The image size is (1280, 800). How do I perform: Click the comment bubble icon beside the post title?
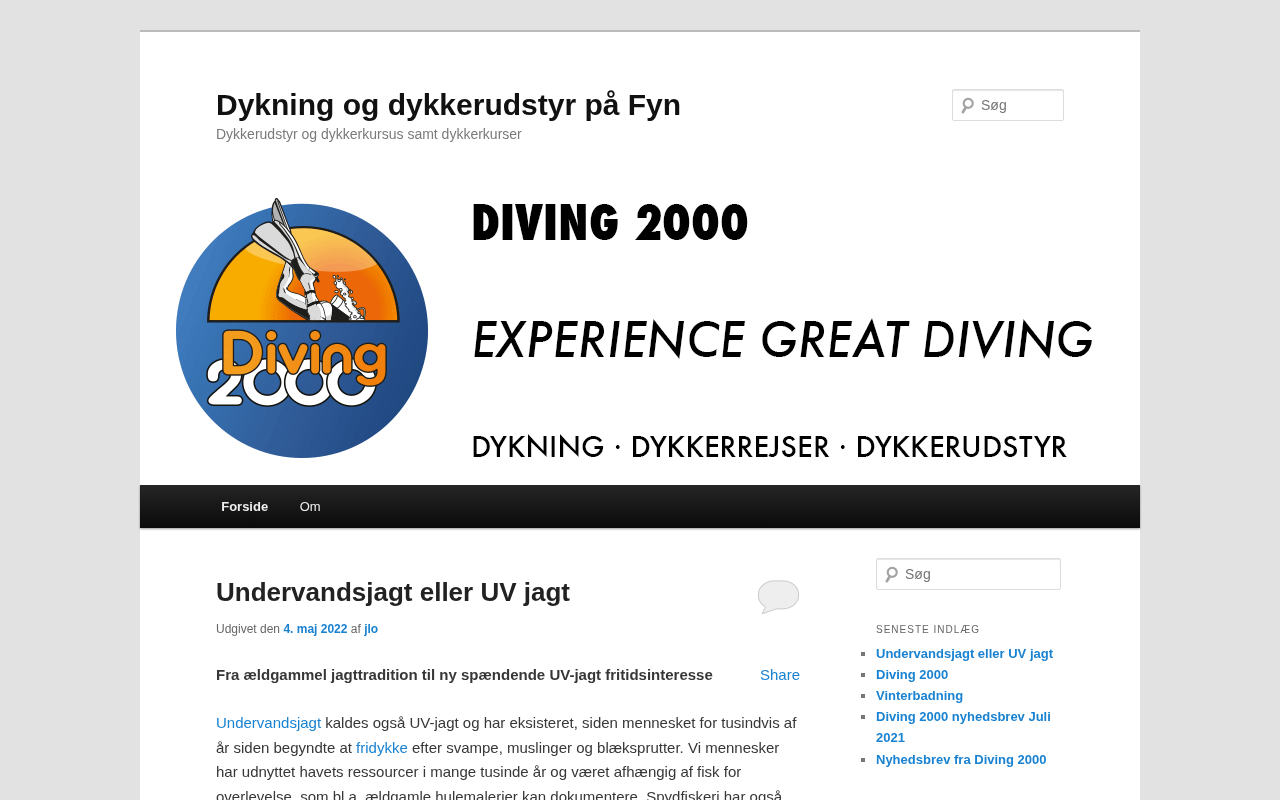point(778,596)
